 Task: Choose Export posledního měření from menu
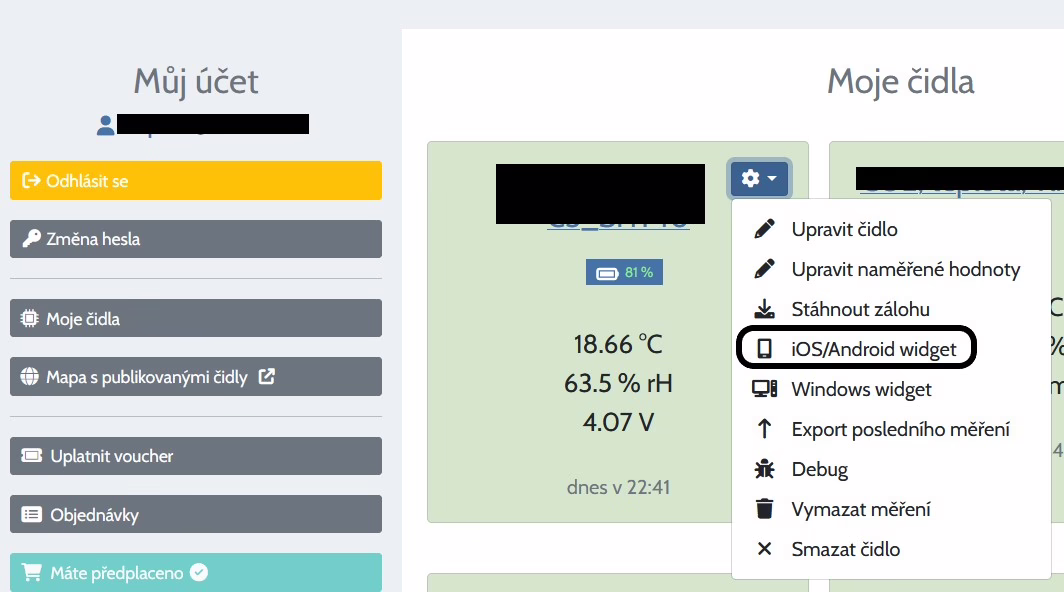(900, 429)
